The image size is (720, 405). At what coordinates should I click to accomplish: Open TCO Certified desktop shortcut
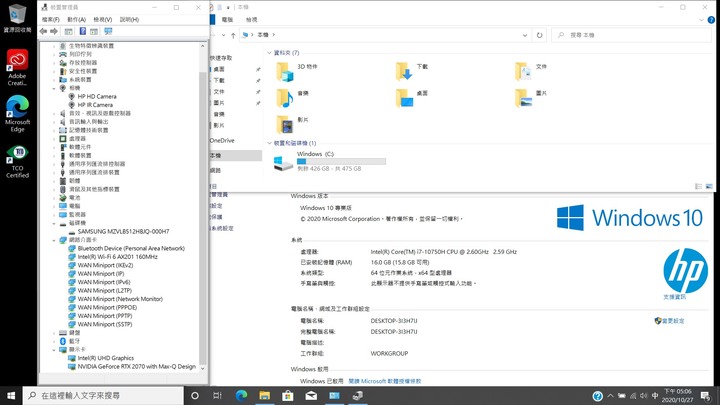pos(17,161)
